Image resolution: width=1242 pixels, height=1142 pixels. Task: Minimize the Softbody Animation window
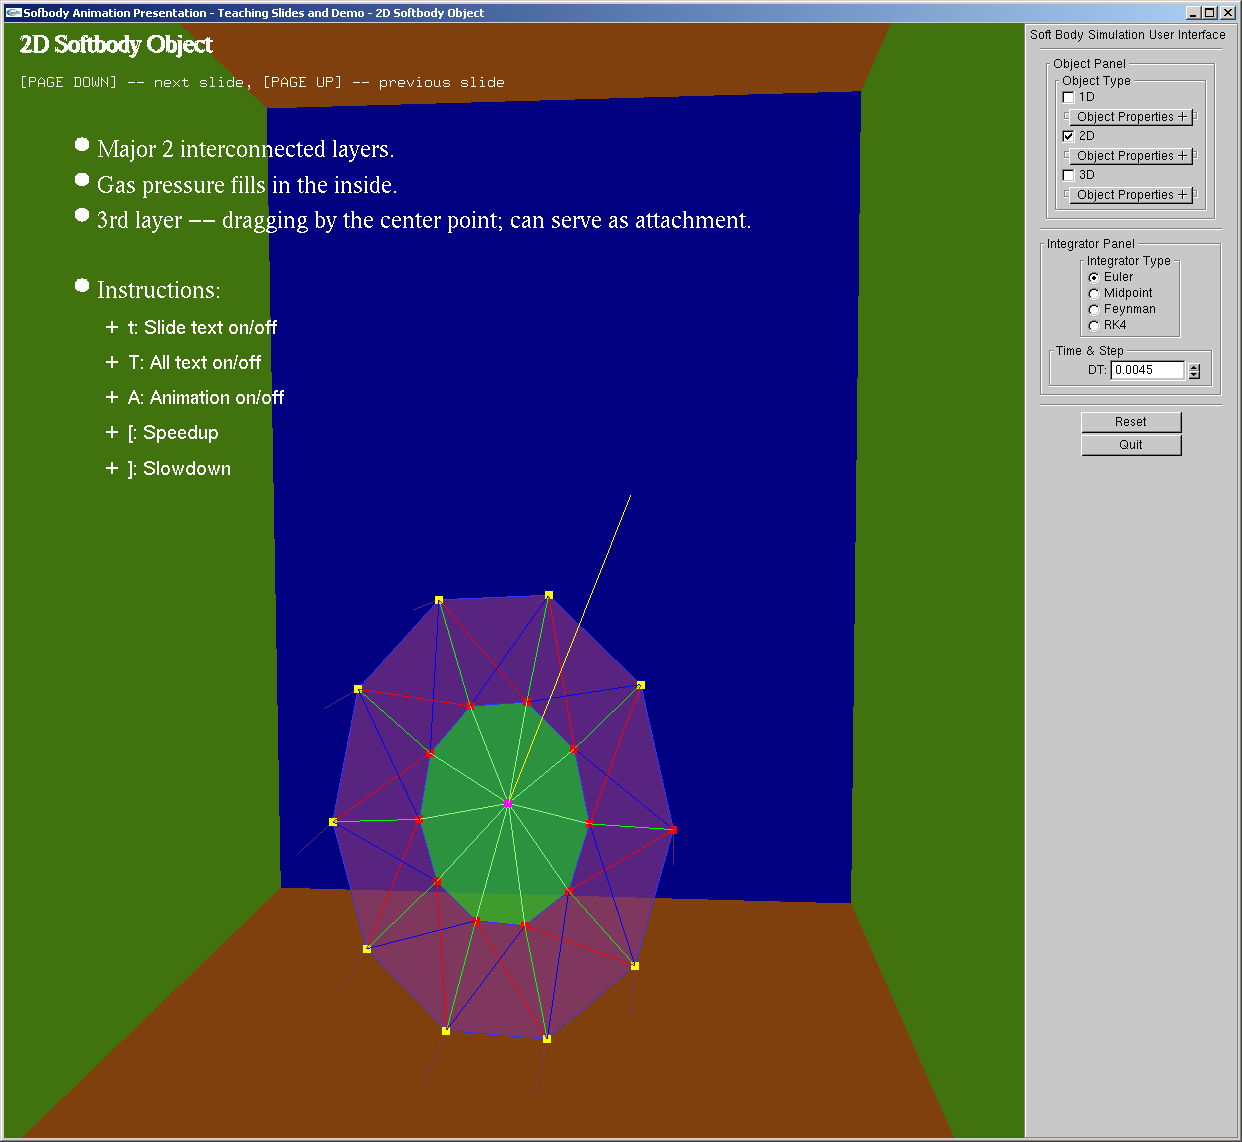pyautogui.click(x=1193, y=13)
